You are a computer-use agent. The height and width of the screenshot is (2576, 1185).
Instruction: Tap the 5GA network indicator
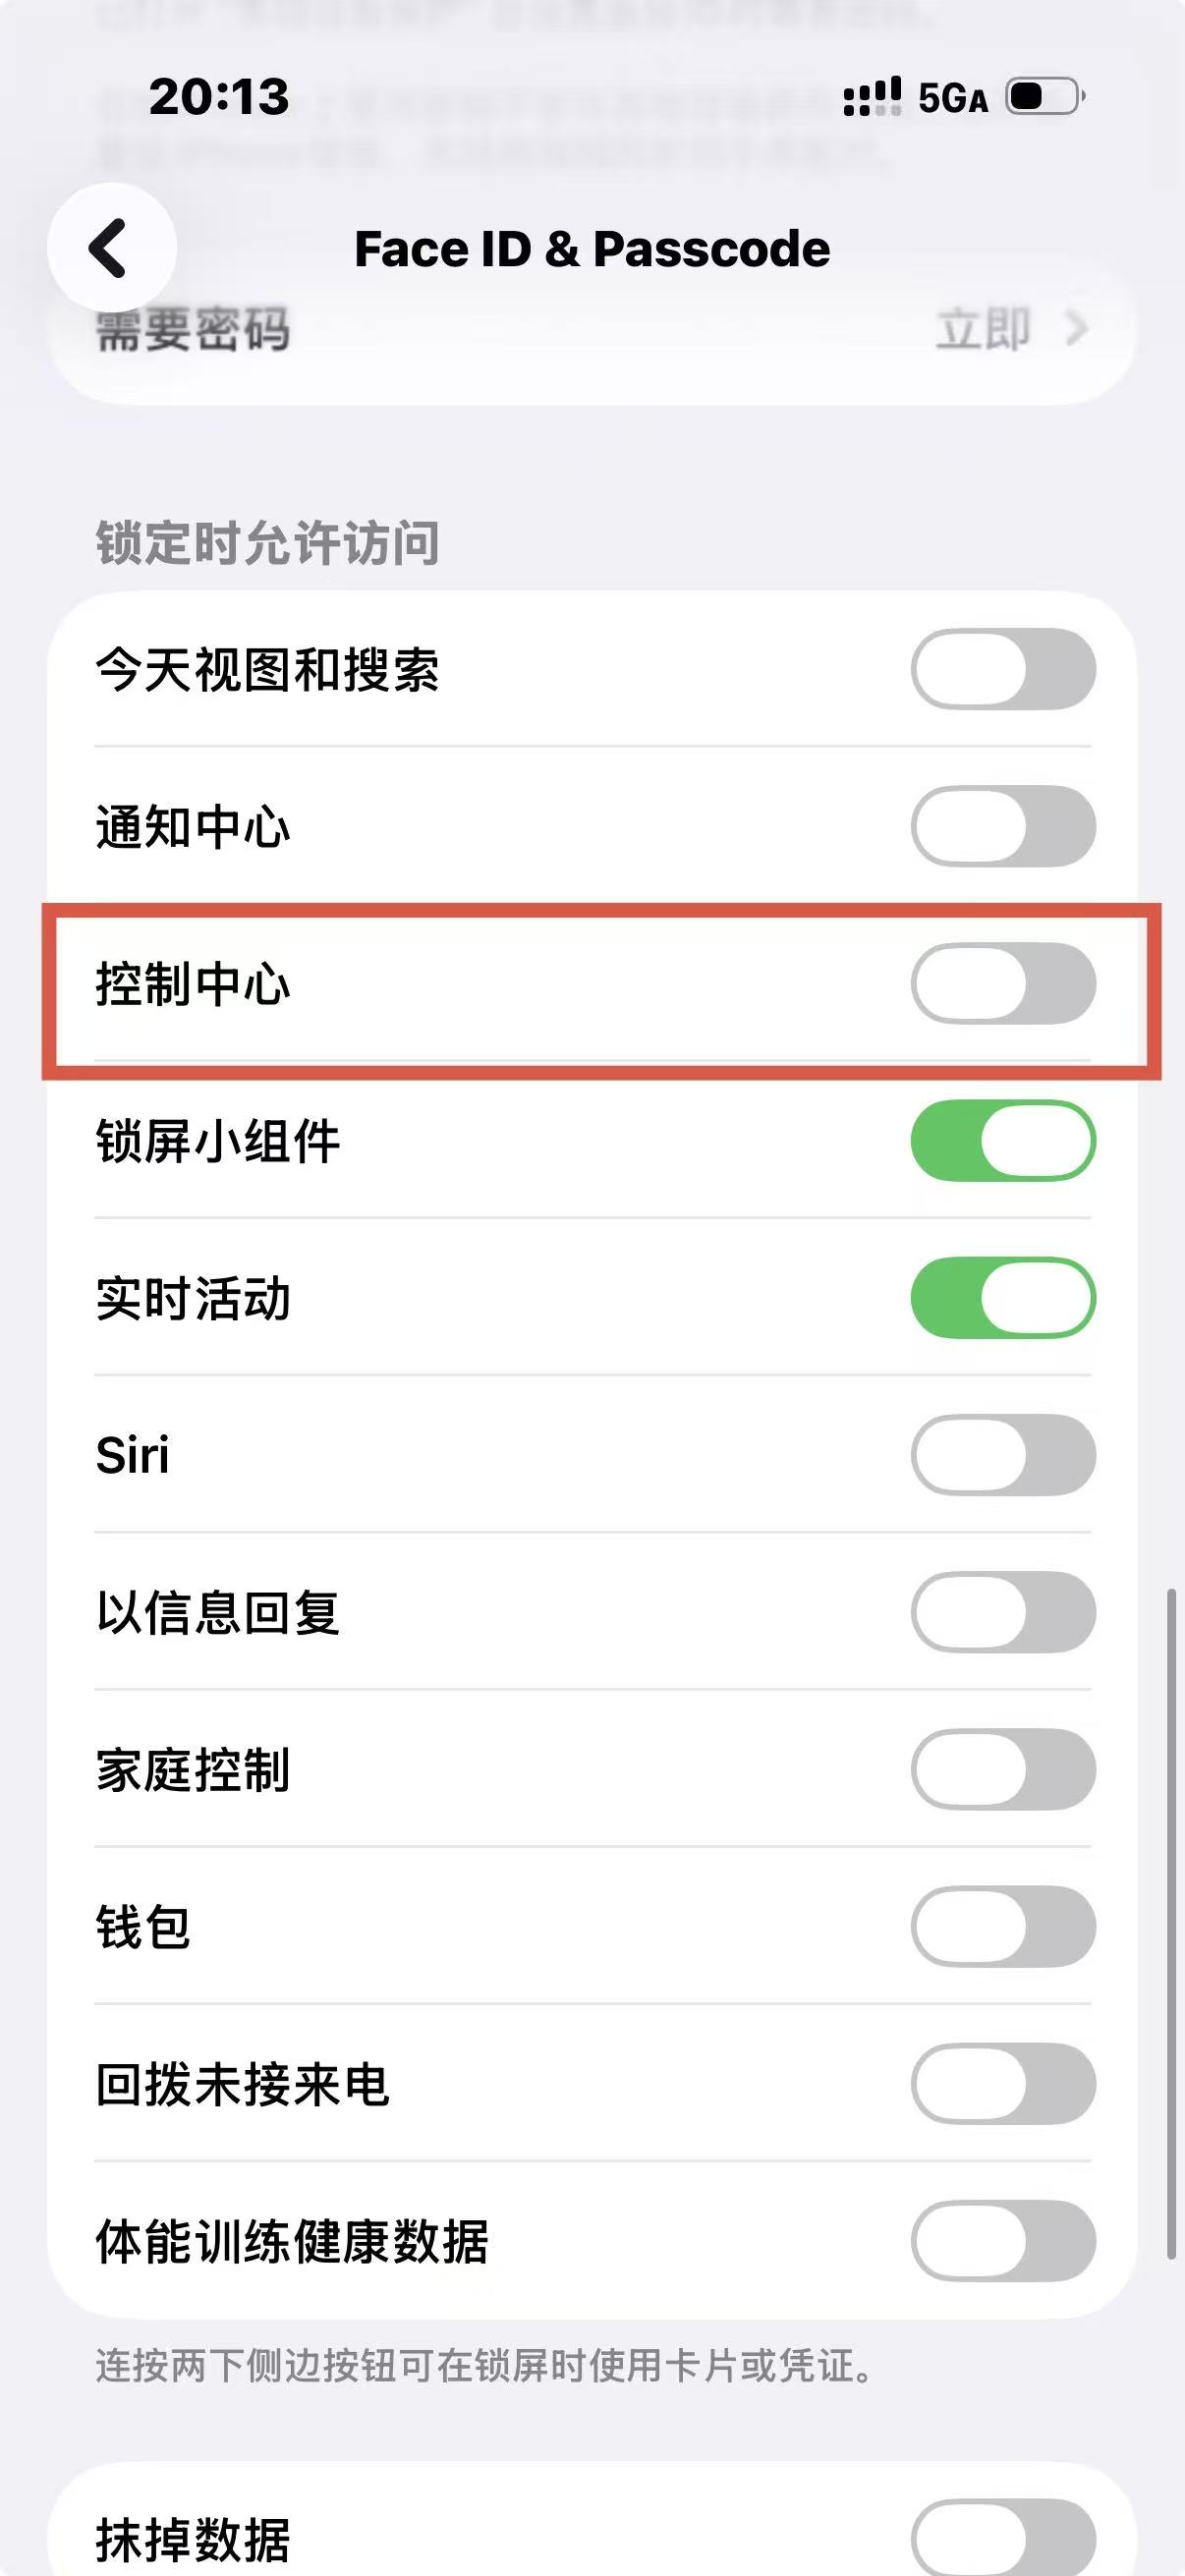pos(953,98)
